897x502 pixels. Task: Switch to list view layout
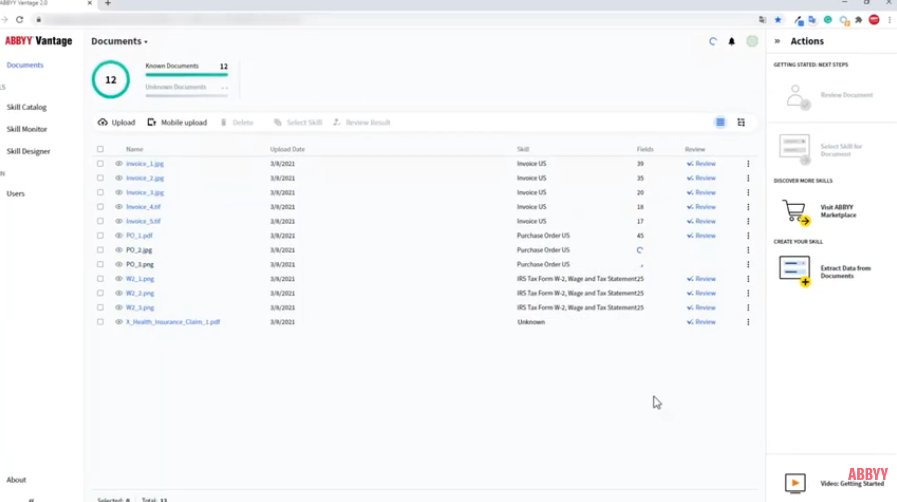pos(720,122)
